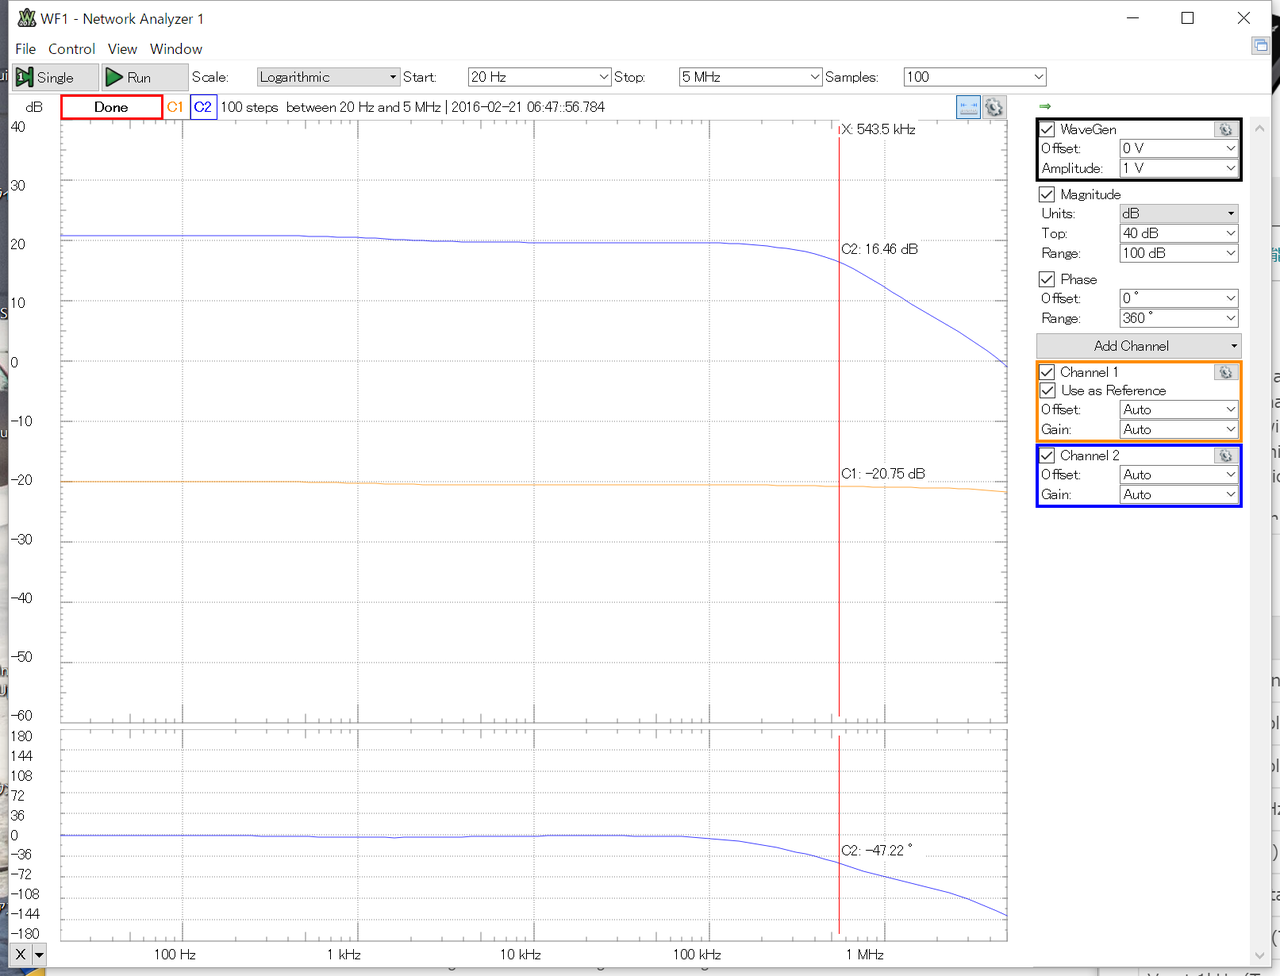Open Channel 2 settings gear
The width and height of the screenshot is (1280, 976).
pos(1225,455)
